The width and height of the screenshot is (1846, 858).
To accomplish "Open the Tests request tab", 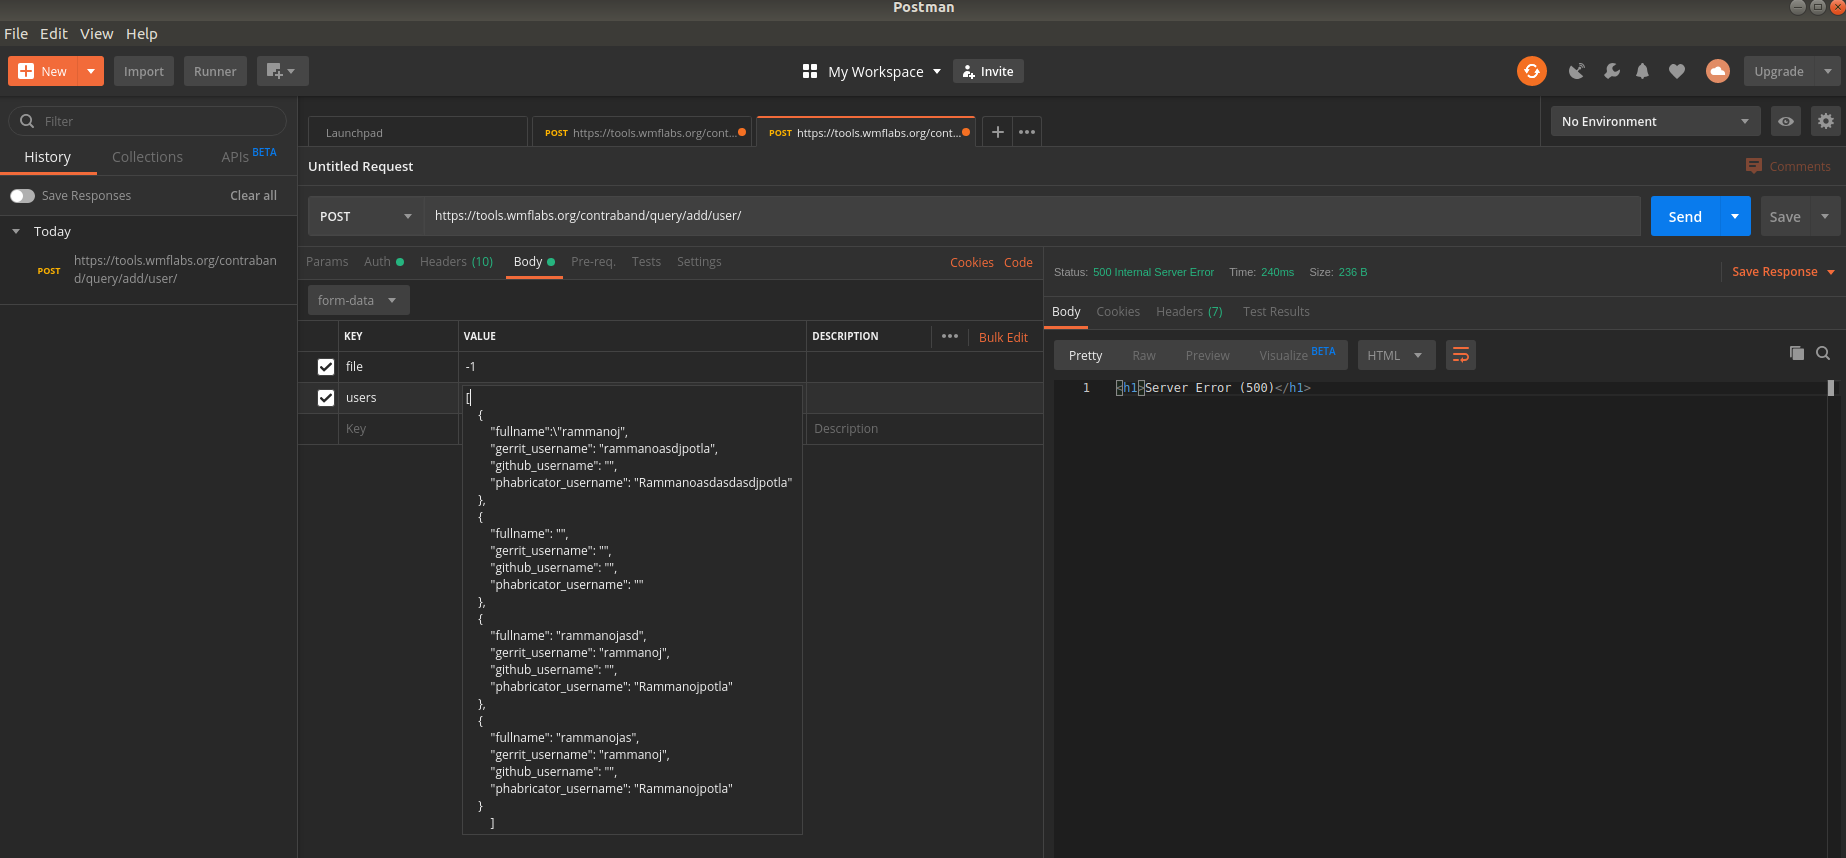I will [x=646, y=261].
